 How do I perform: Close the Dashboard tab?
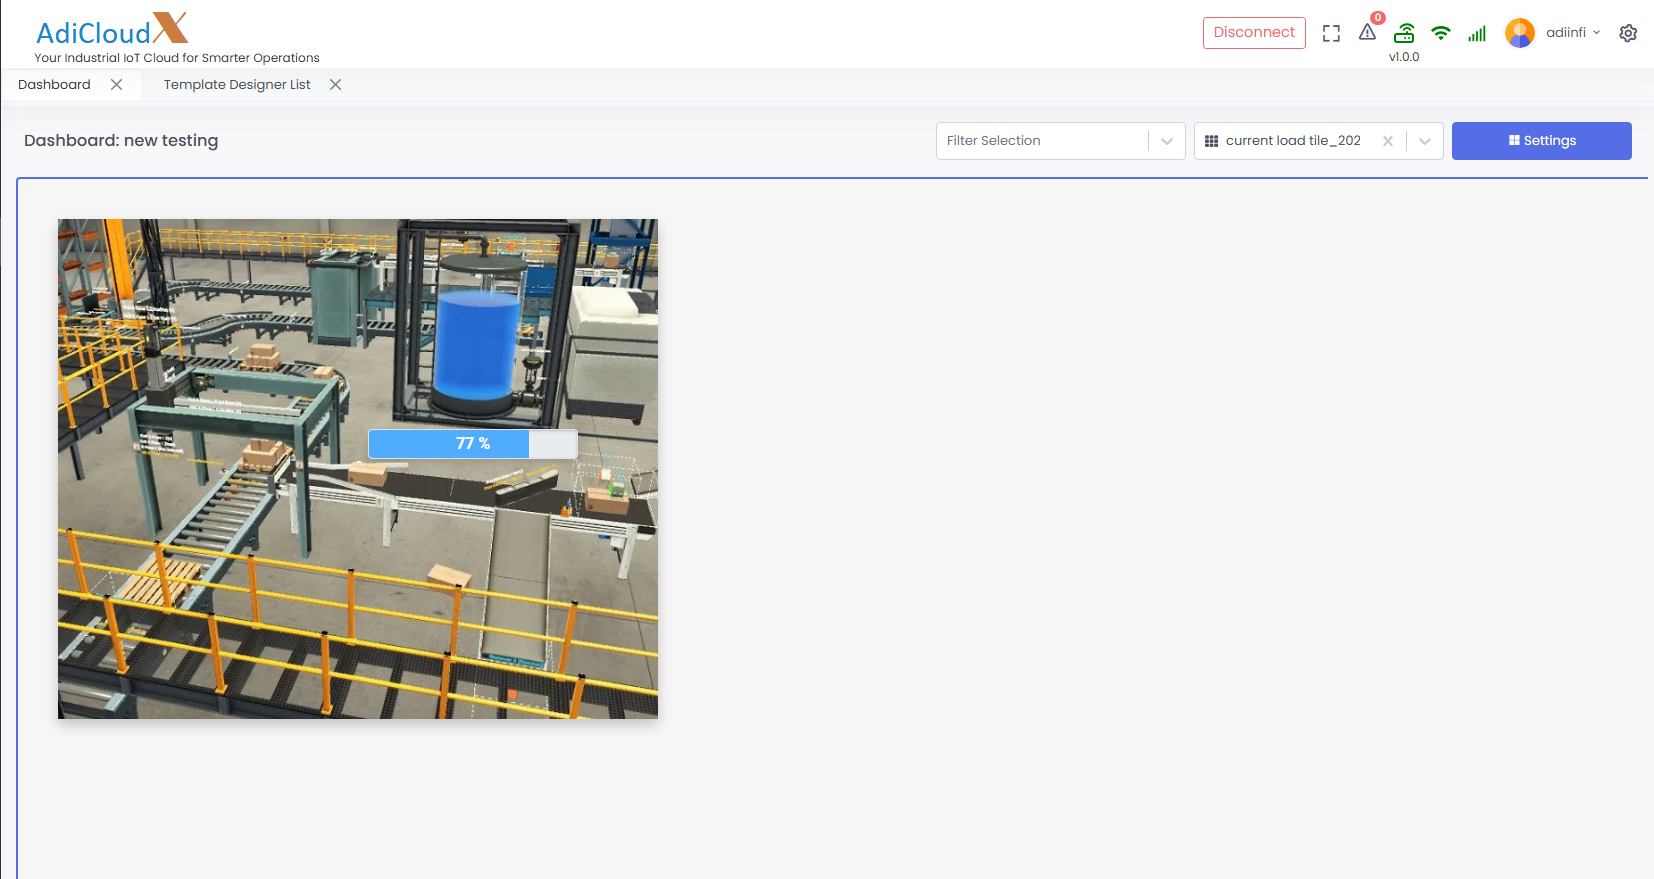click(x=117, y=85)
